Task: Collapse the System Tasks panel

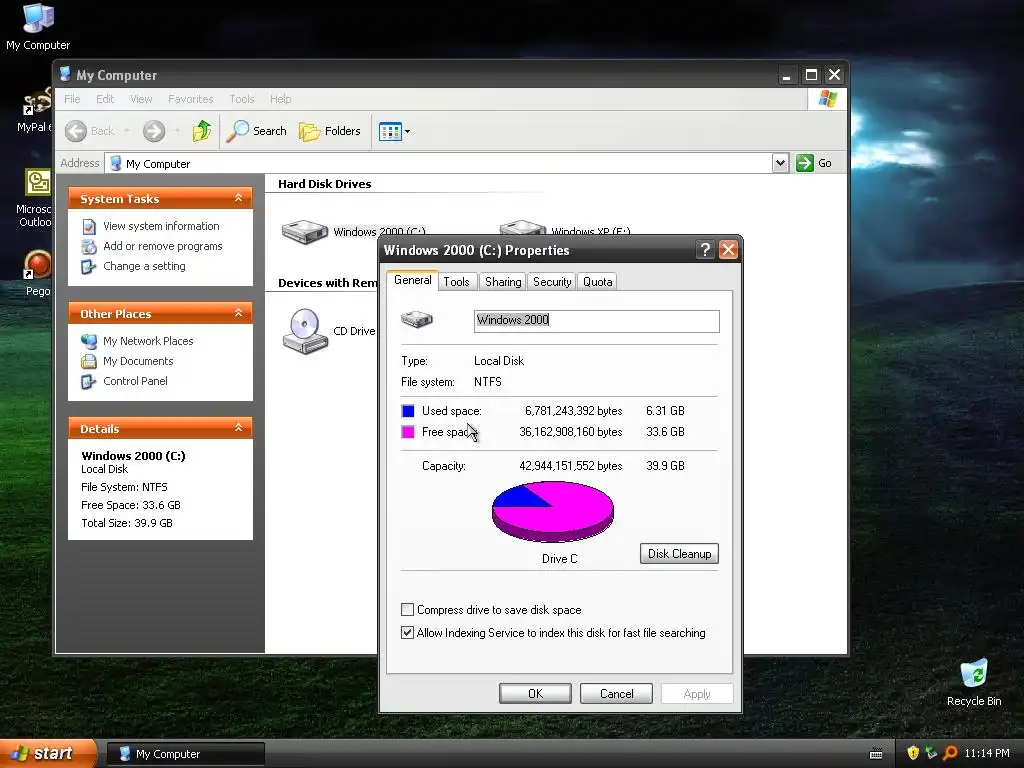Action: 238,198
